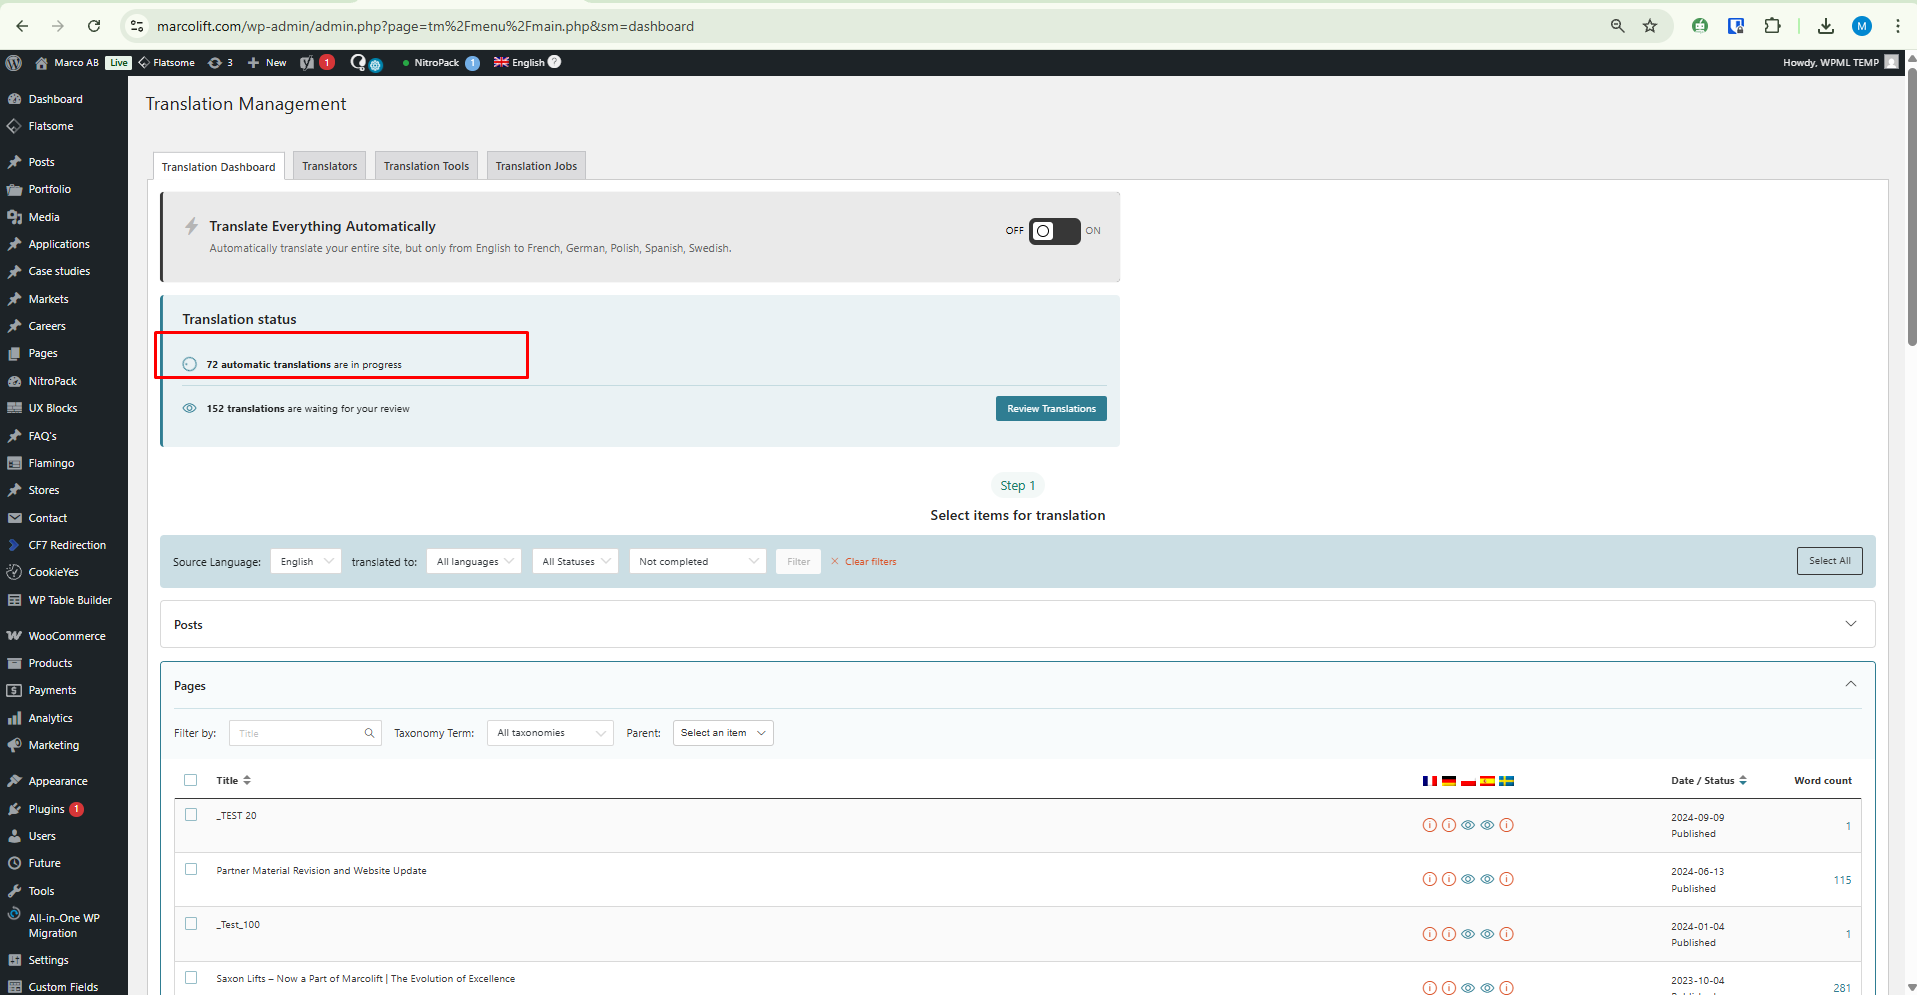Viewport: 1917px width, 995px height.
Task: Sort by Date / Status using sort arrows
Action: [x=1743, y=780]
